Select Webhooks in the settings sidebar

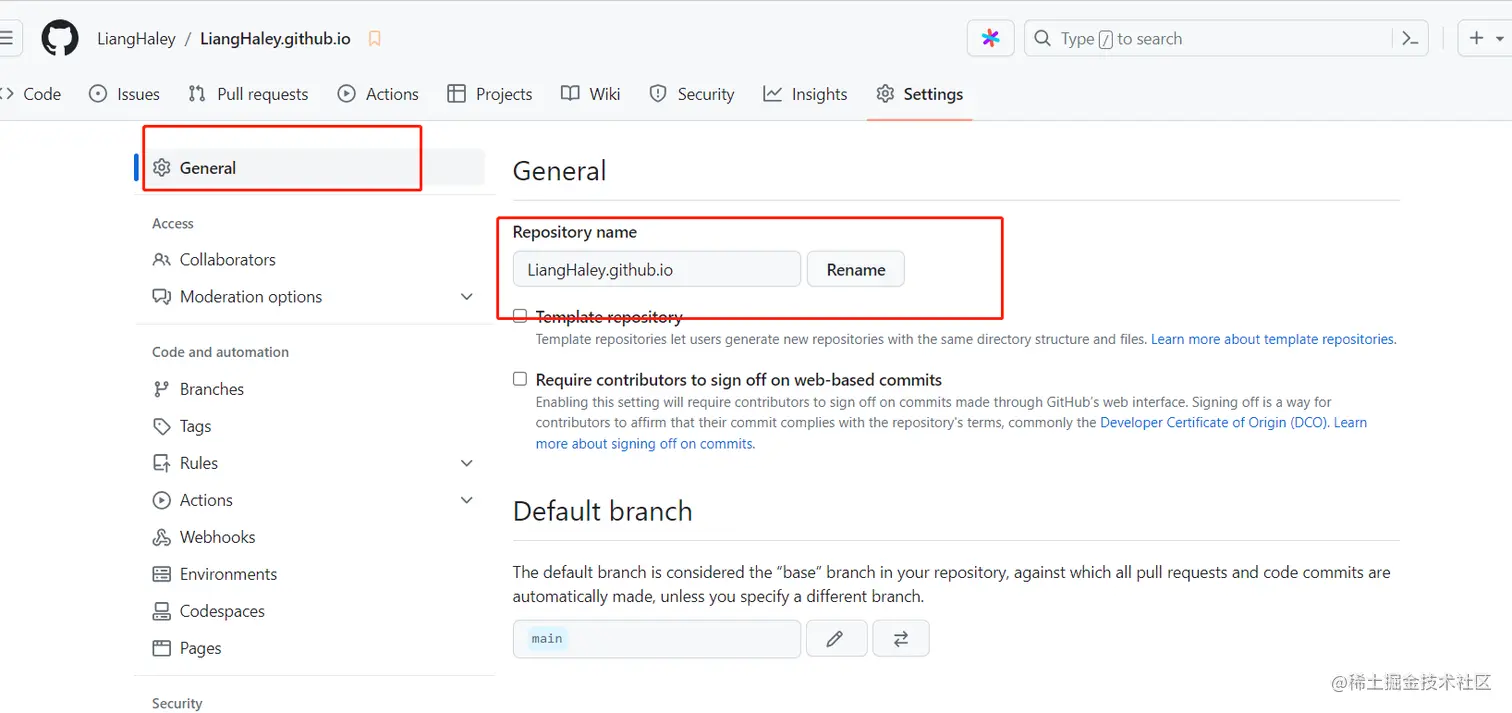coord(217,537)
